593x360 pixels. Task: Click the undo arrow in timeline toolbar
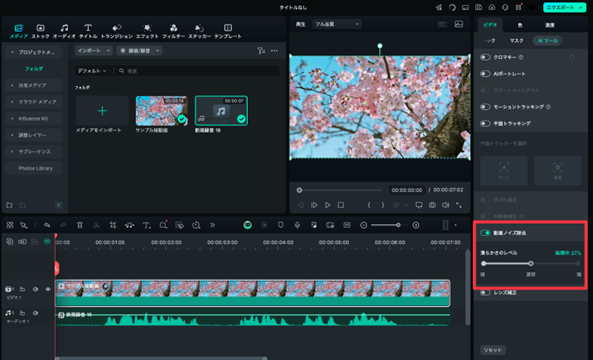click(x=47, y=225)
